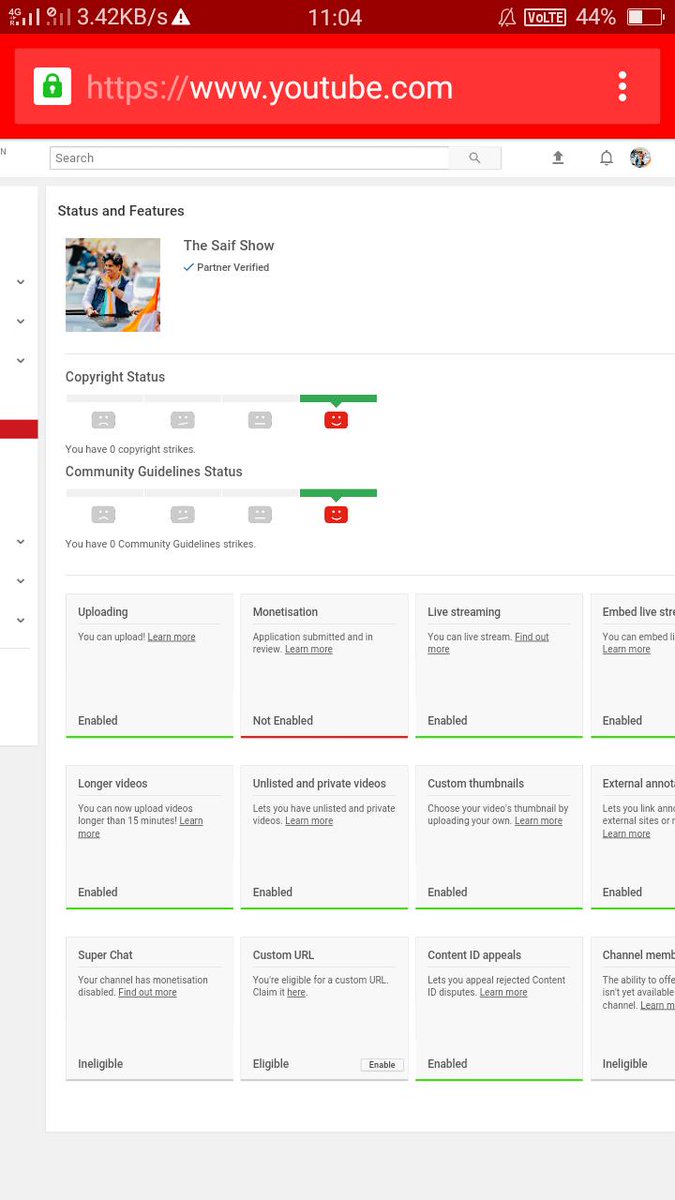Viewport: 675px width, 1200px height.
Task: Open Learn more under Unlisted and private videos
Action: [309, 821]
